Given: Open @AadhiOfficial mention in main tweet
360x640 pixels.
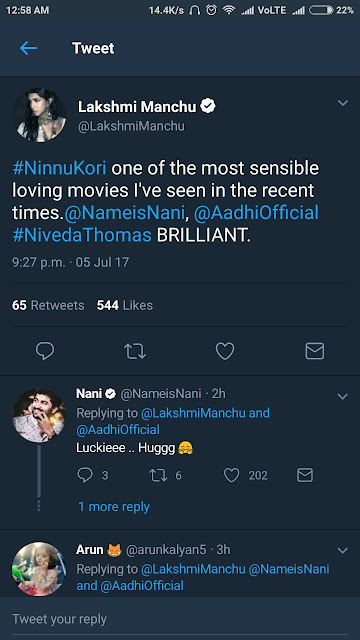Looking at the screenshot, I should (256, 213).
